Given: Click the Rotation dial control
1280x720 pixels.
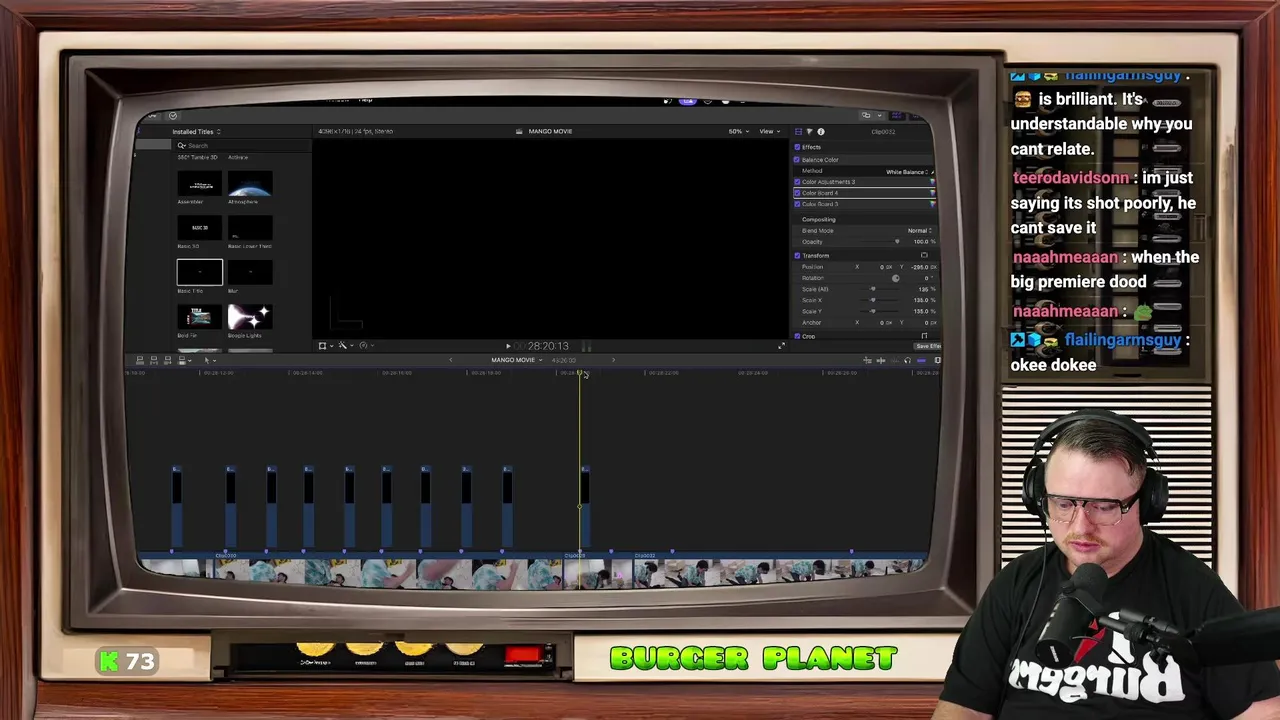Looking at the screenshot, I should click(x=895, y=278).
